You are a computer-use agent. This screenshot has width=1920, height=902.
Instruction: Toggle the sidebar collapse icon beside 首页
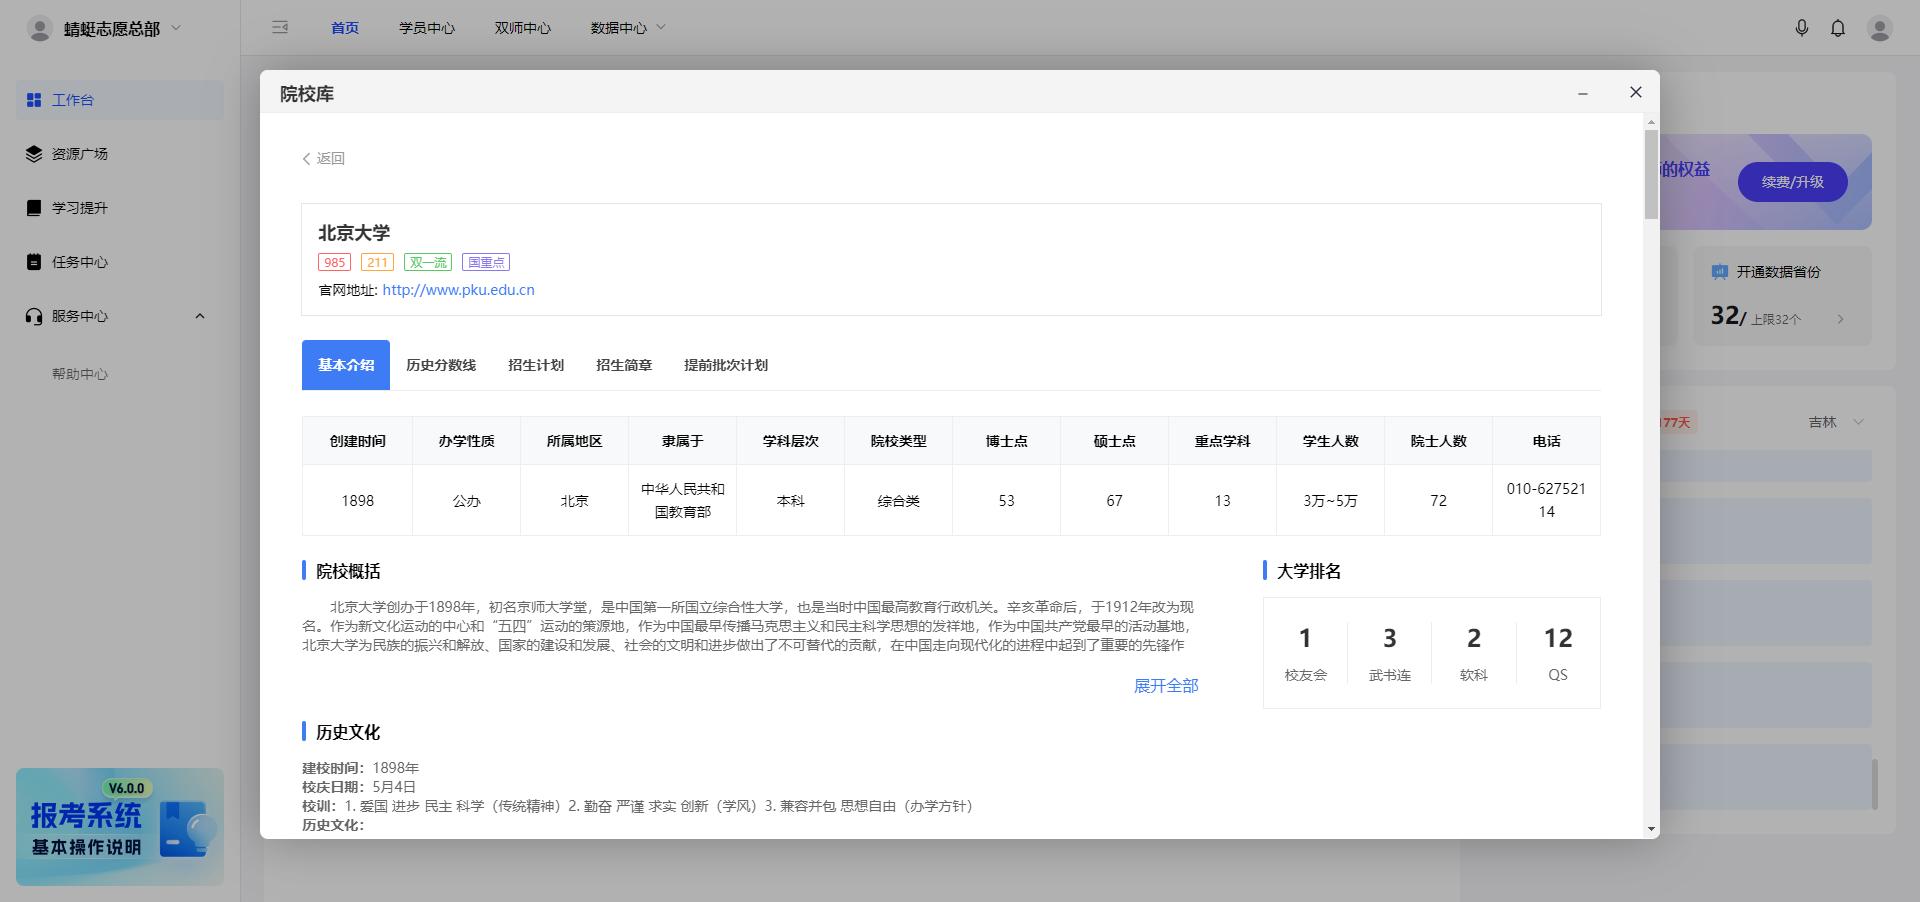[x=280, y=28]
